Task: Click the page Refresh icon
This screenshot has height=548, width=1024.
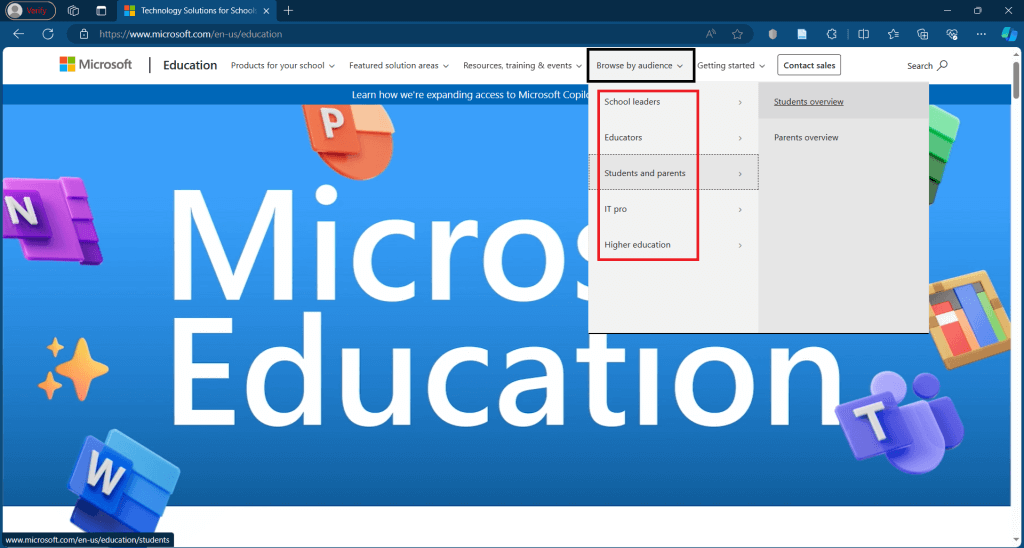Action: [x=48, y=34]
